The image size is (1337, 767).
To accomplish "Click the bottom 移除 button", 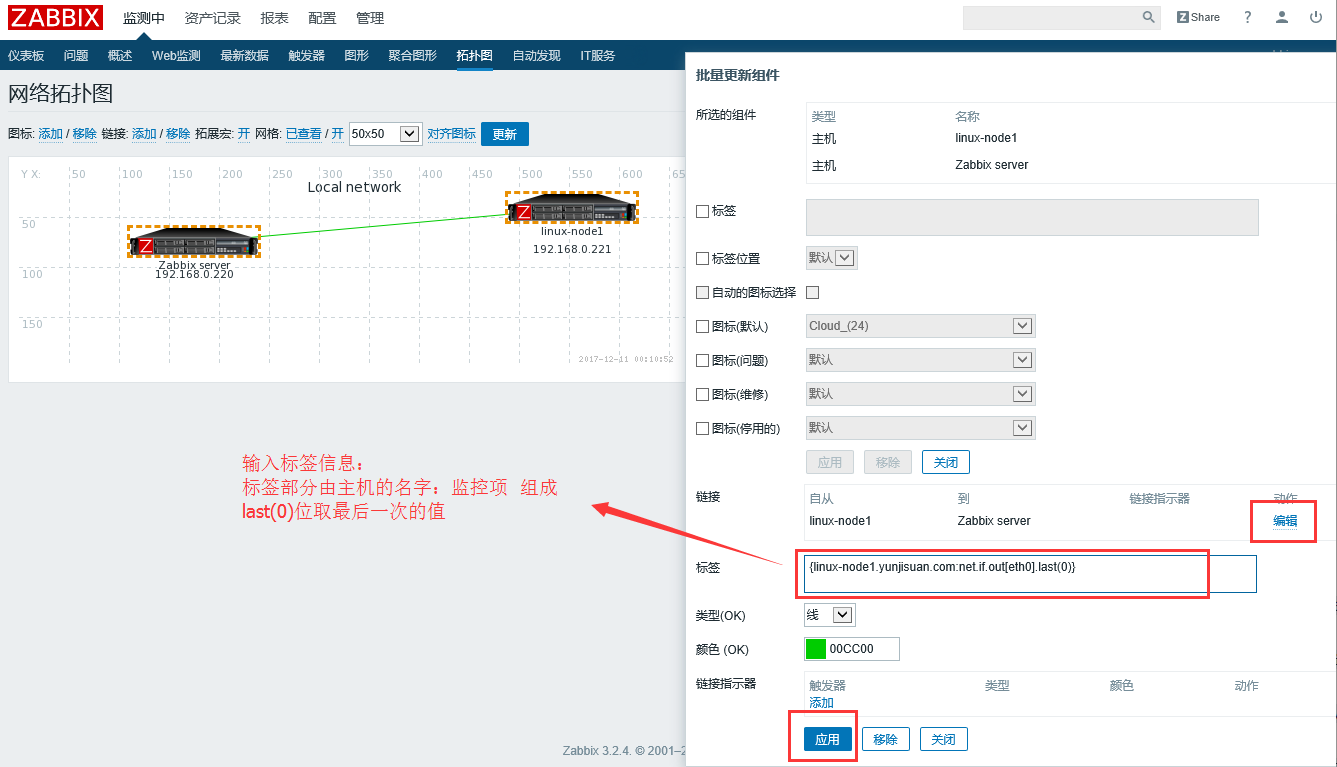I will (x=886, y=740).
